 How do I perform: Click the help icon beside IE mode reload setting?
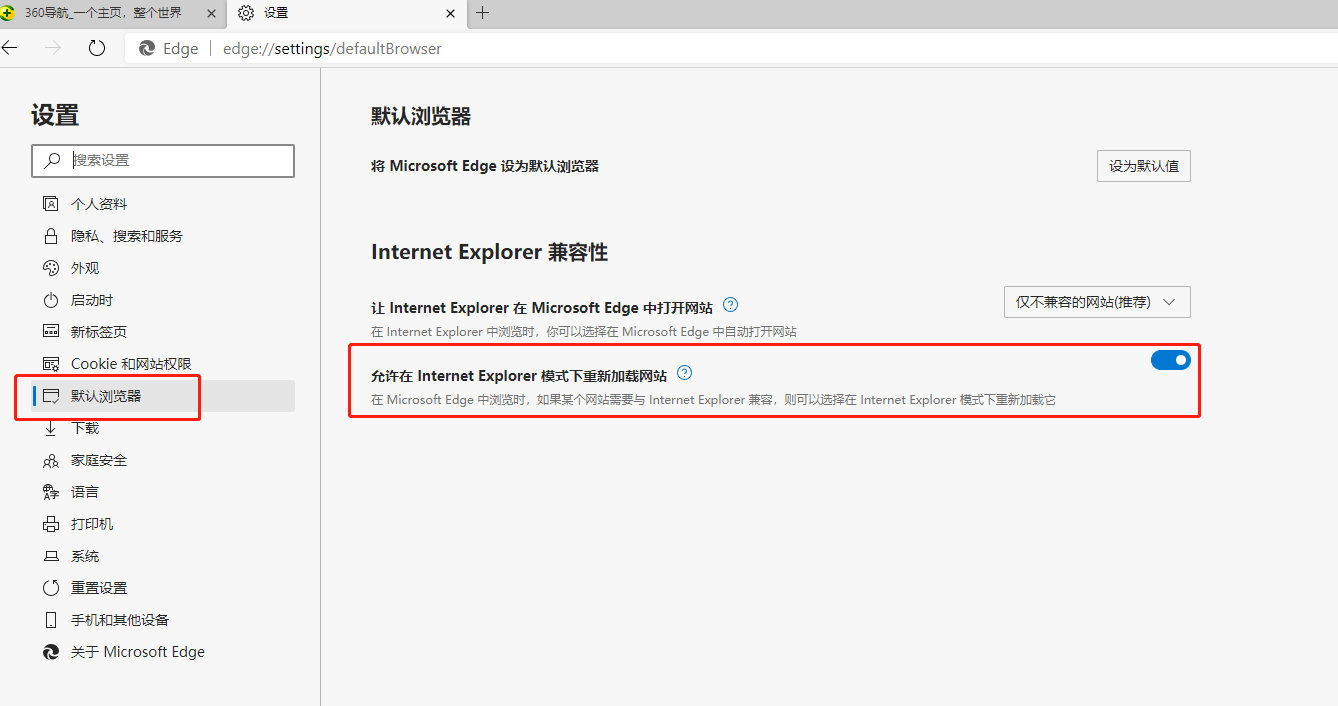pyautogui.click(x=684, y=373)
